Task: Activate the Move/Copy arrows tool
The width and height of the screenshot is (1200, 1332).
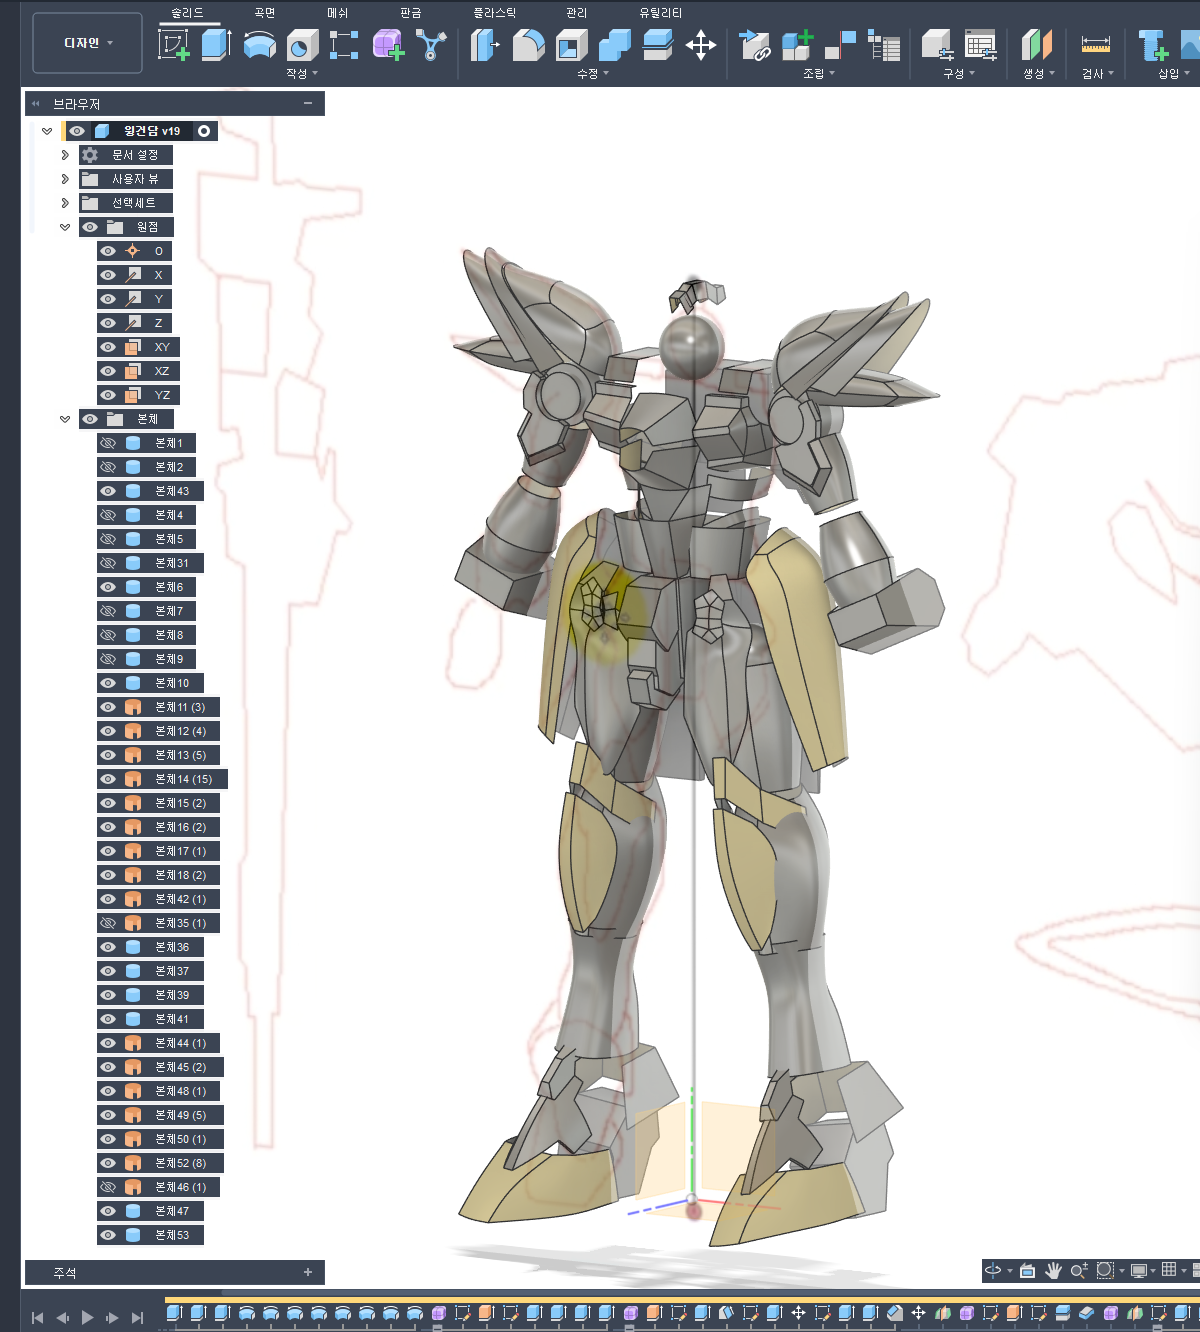Action: pyautogui.click(x=701, y=45)
